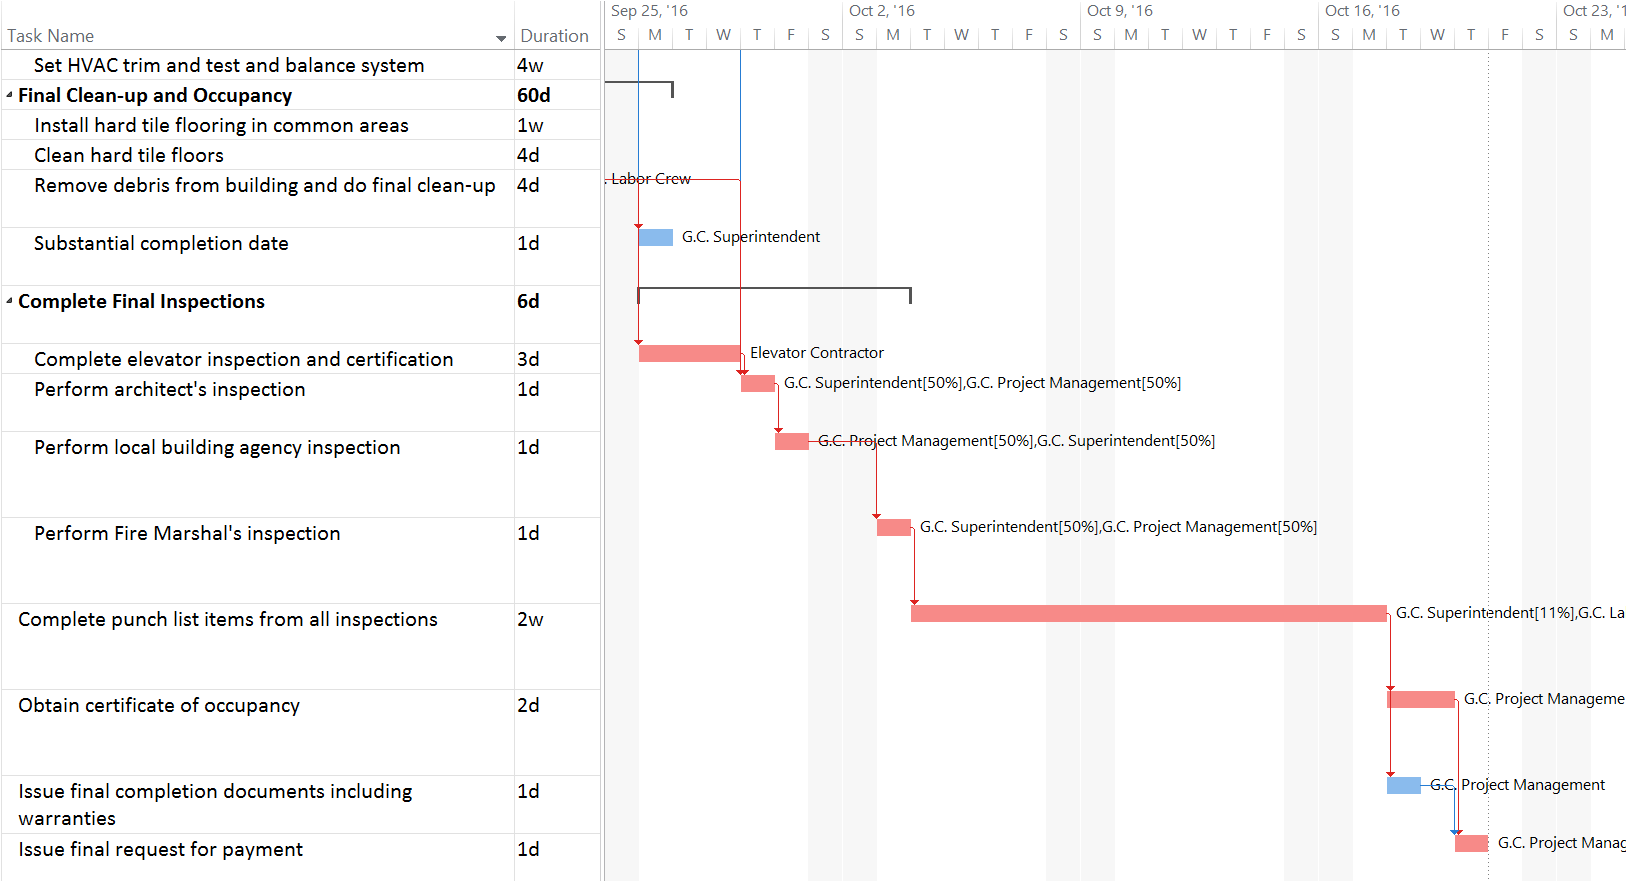The image size is (1627, 882).
Task: Select the Obtain certificate of occupancy task
Action: [x=158, y=705]
